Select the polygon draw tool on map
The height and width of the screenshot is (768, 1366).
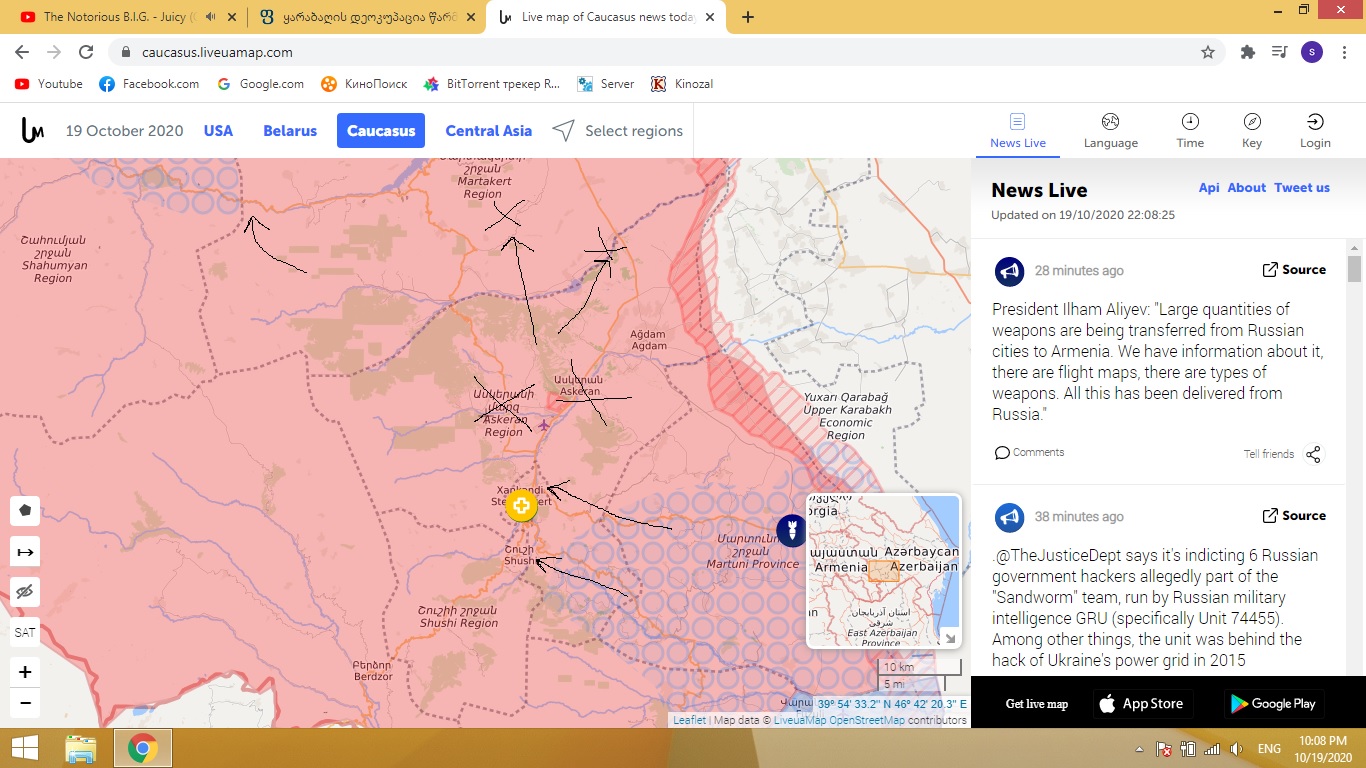[x=25, y=510]
